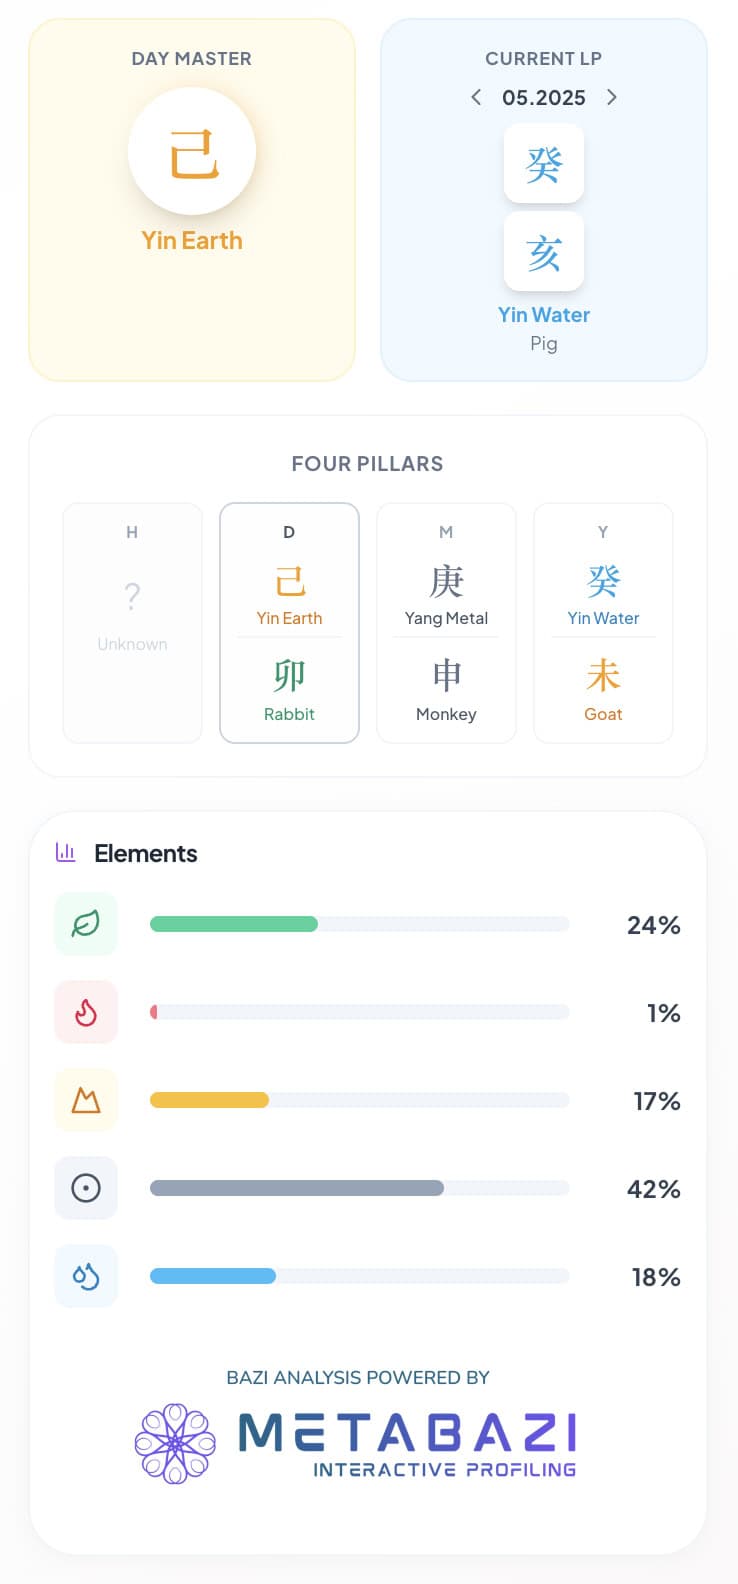Image resolution: width=738 pixels, height=1584 pixels.
Task: Click the Pig branch tile in Current LP
Action: tap(544, 252)
